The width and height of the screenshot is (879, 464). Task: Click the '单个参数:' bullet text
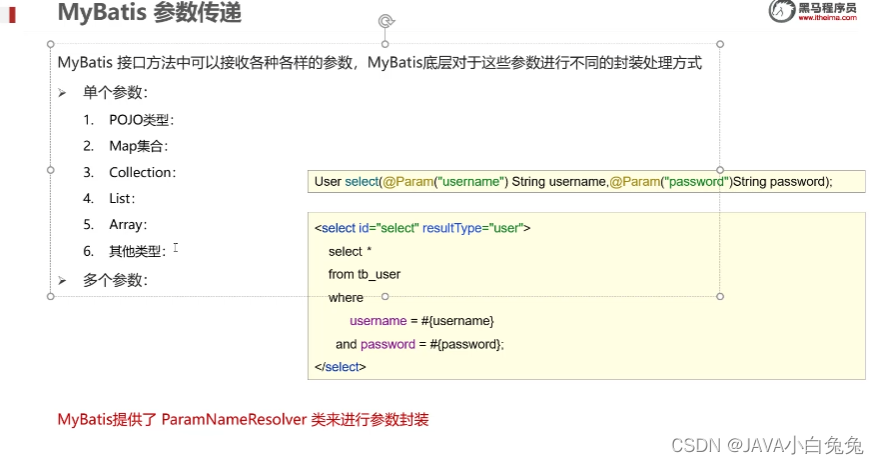115,92
